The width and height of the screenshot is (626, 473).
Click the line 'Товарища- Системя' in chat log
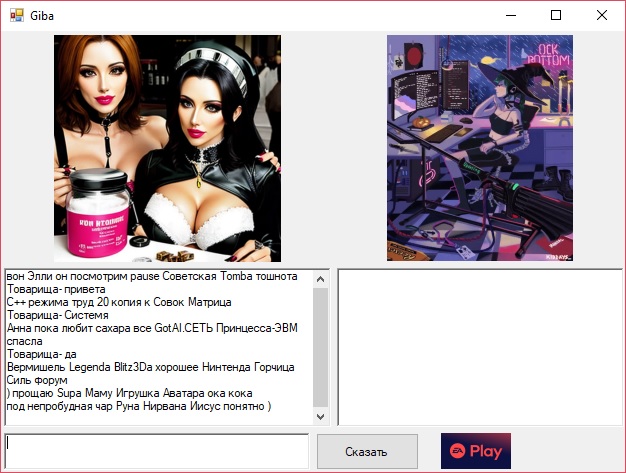[x=58, y=315]
